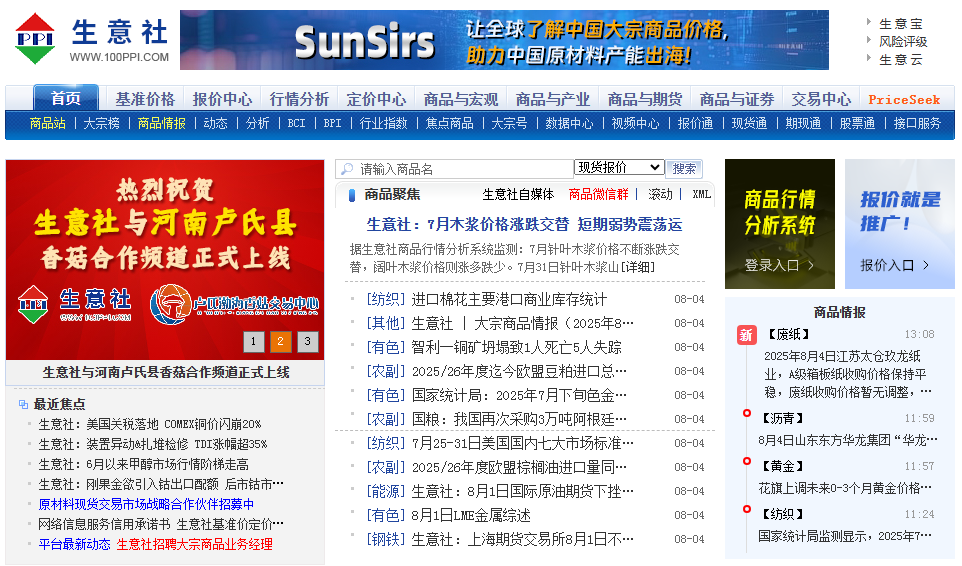
Task: Open the 商品与证券 menu
Action: coord(737,99)
